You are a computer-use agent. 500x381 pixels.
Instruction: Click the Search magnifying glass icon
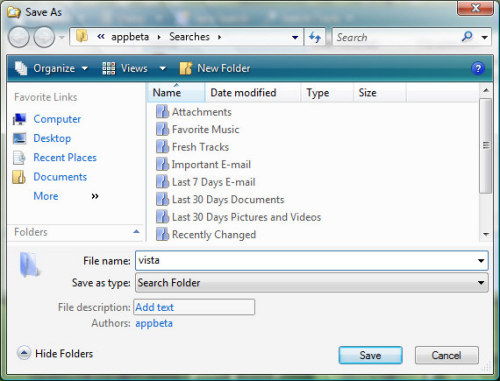(467, 37)
